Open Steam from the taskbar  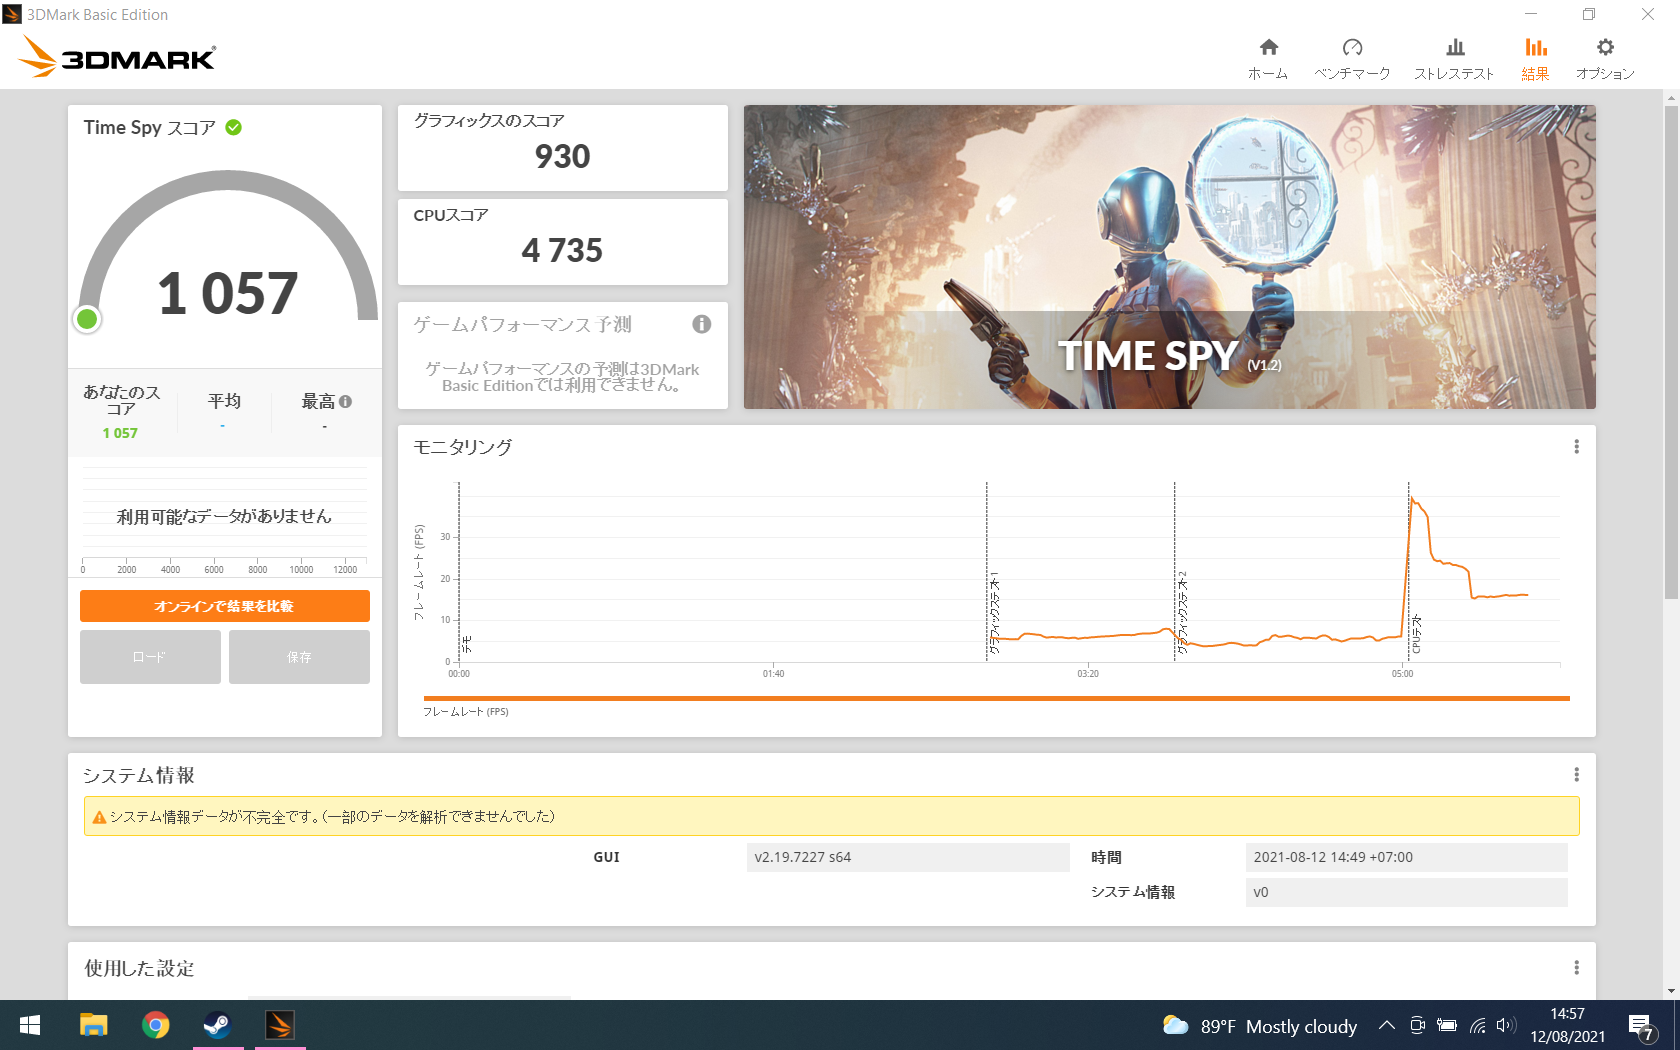(217, 1025)
